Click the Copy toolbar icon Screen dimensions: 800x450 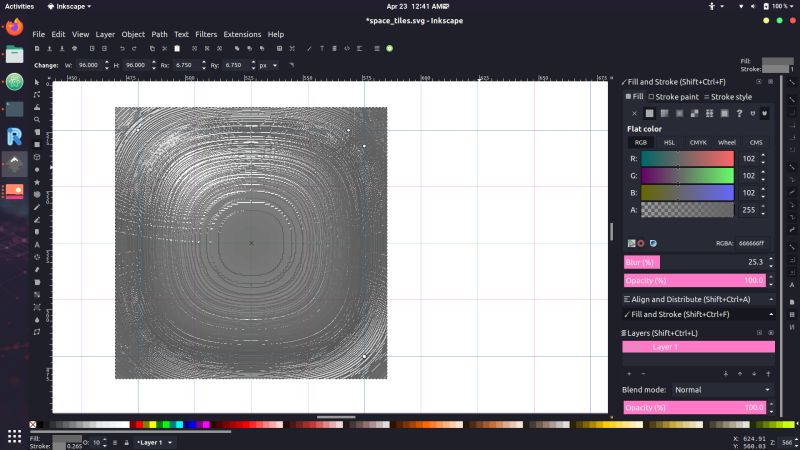tap(152, 48)
